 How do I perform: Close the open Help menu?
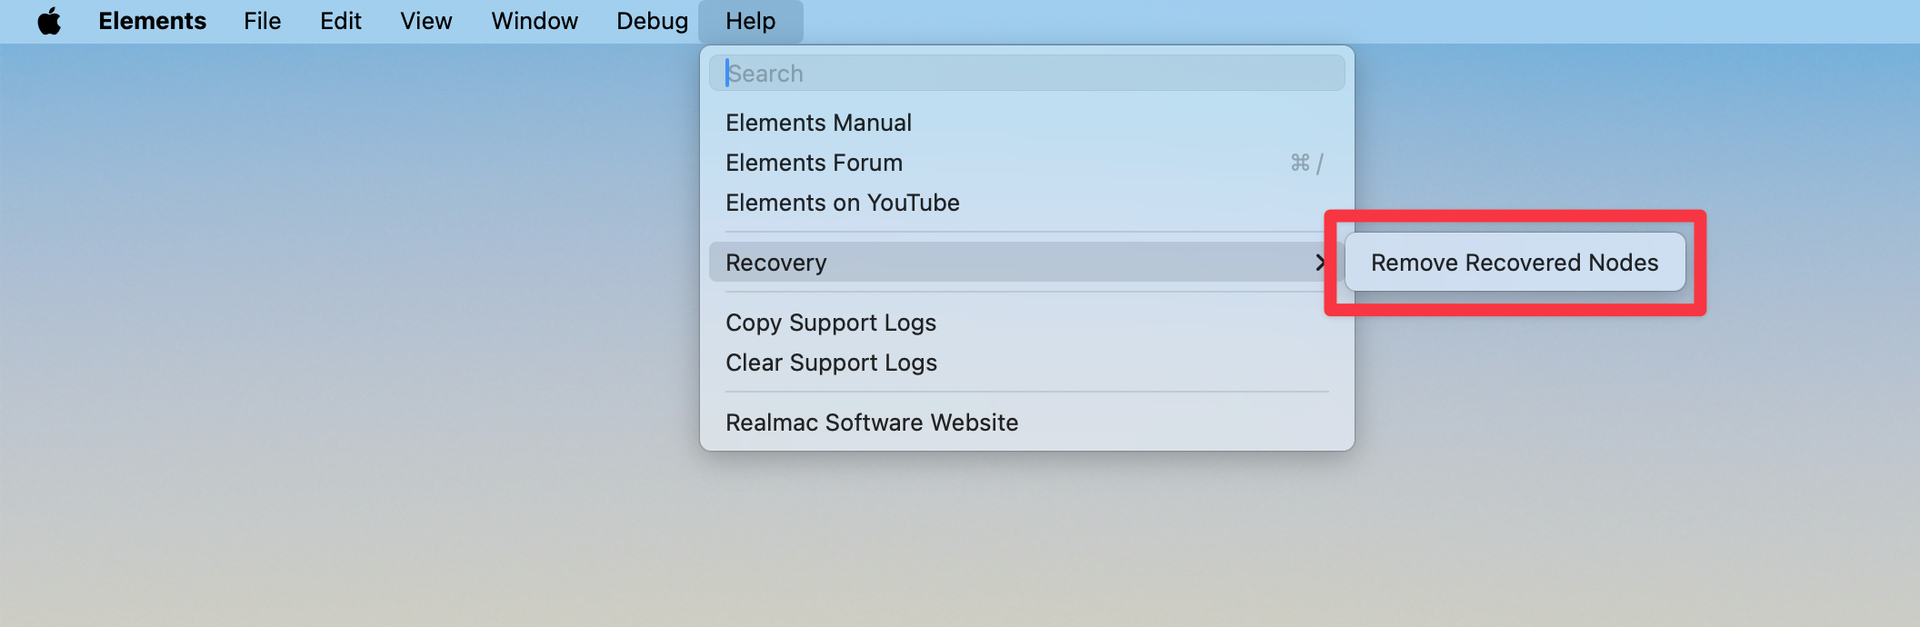pyautogui.click(x=750, y=21)
